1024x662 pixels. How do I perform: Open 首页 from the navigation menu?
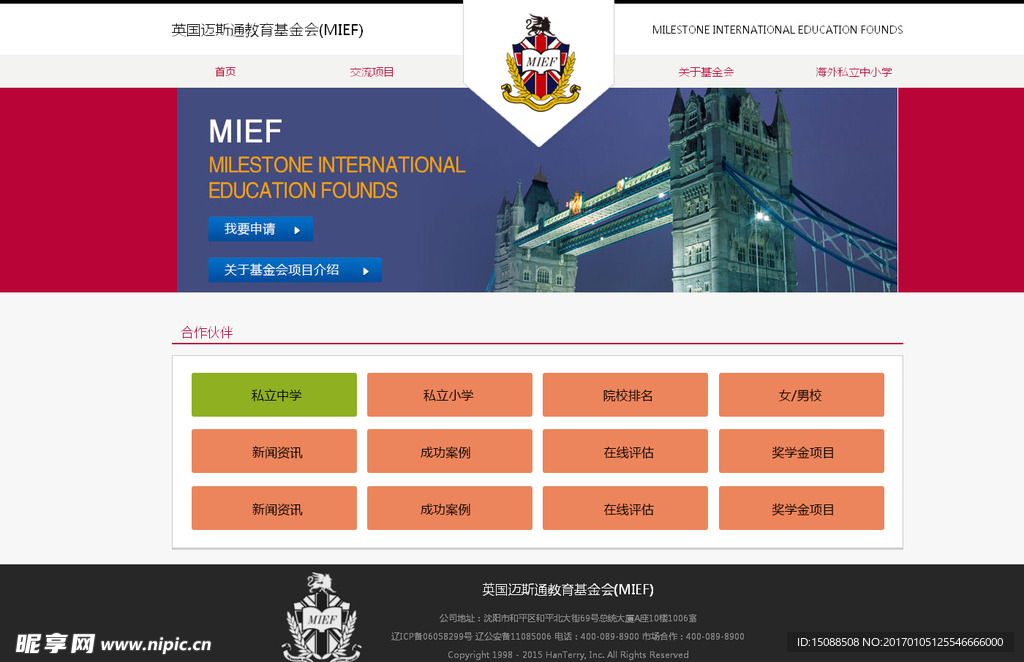225,71
